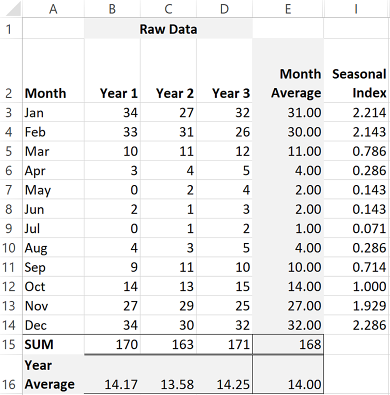Click the Year 1 sum cell 170
Screen dimensions: 390x395
[x=112, y=344]
